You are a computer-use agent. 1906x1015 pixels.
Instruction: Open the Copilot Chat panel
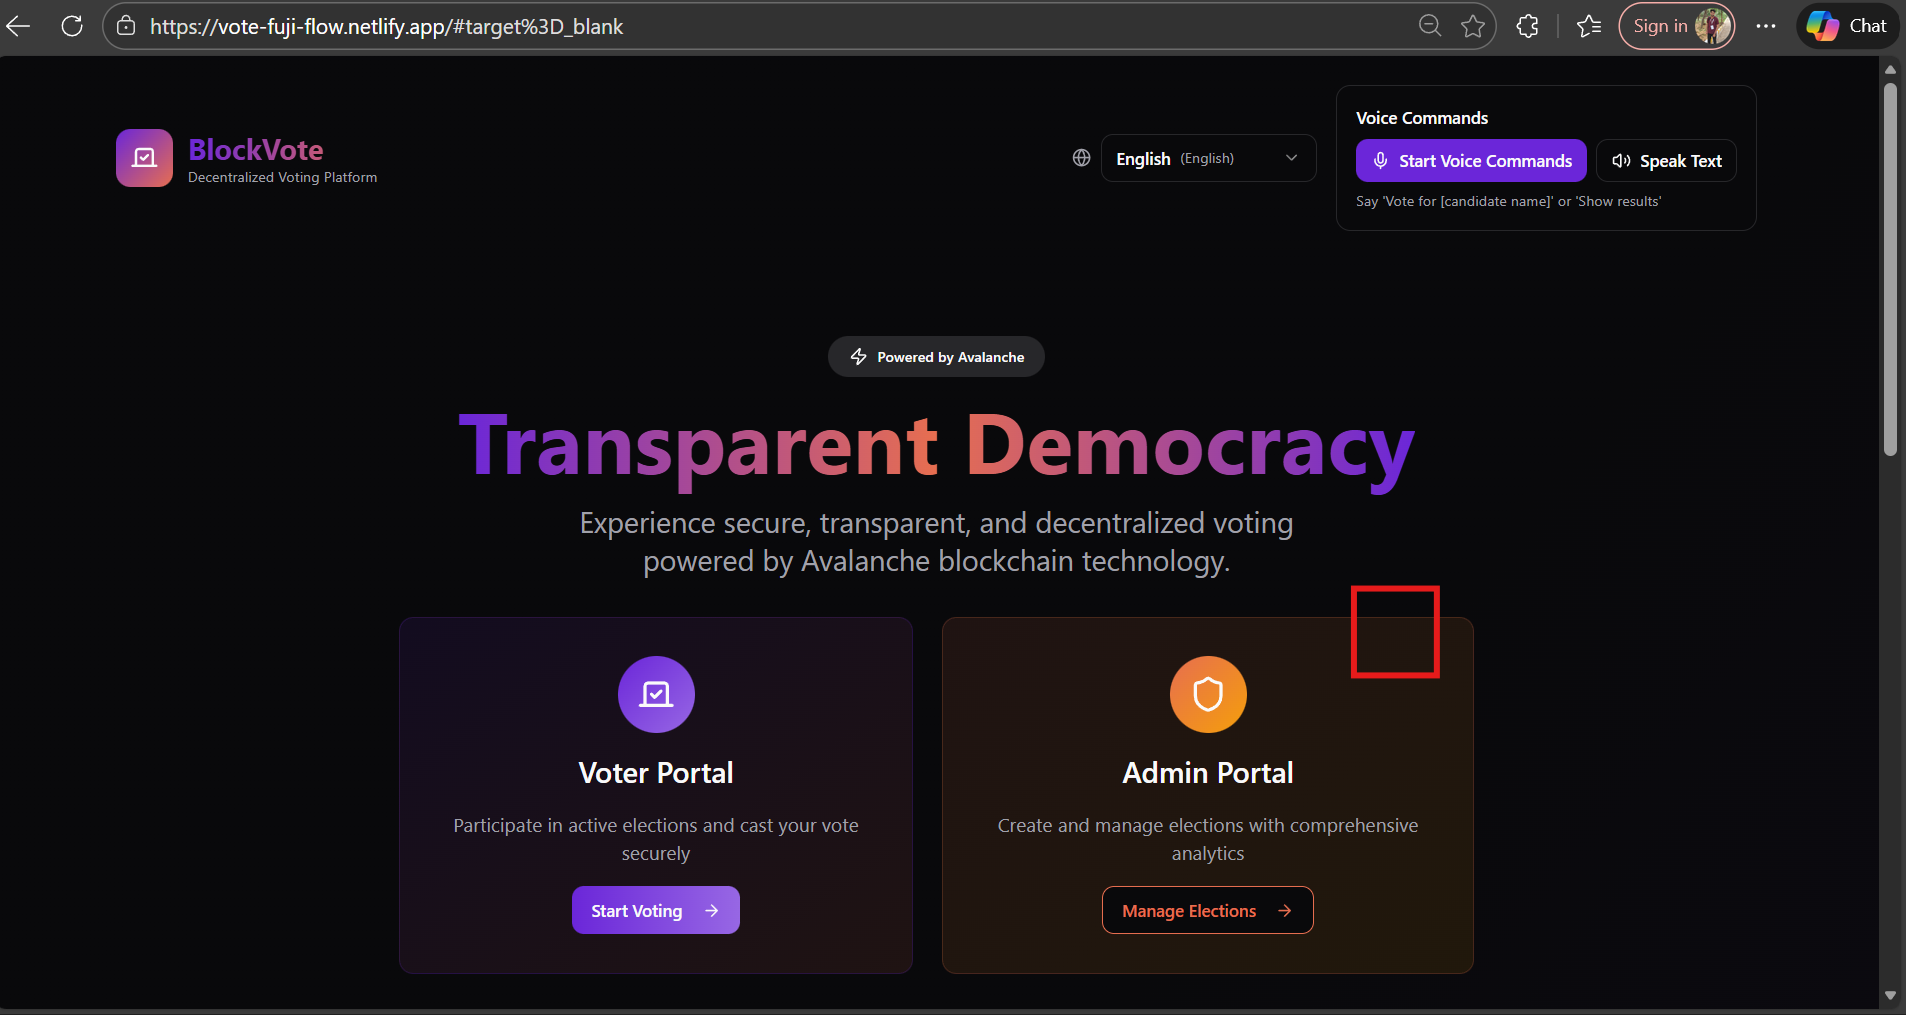point(1848,26)
